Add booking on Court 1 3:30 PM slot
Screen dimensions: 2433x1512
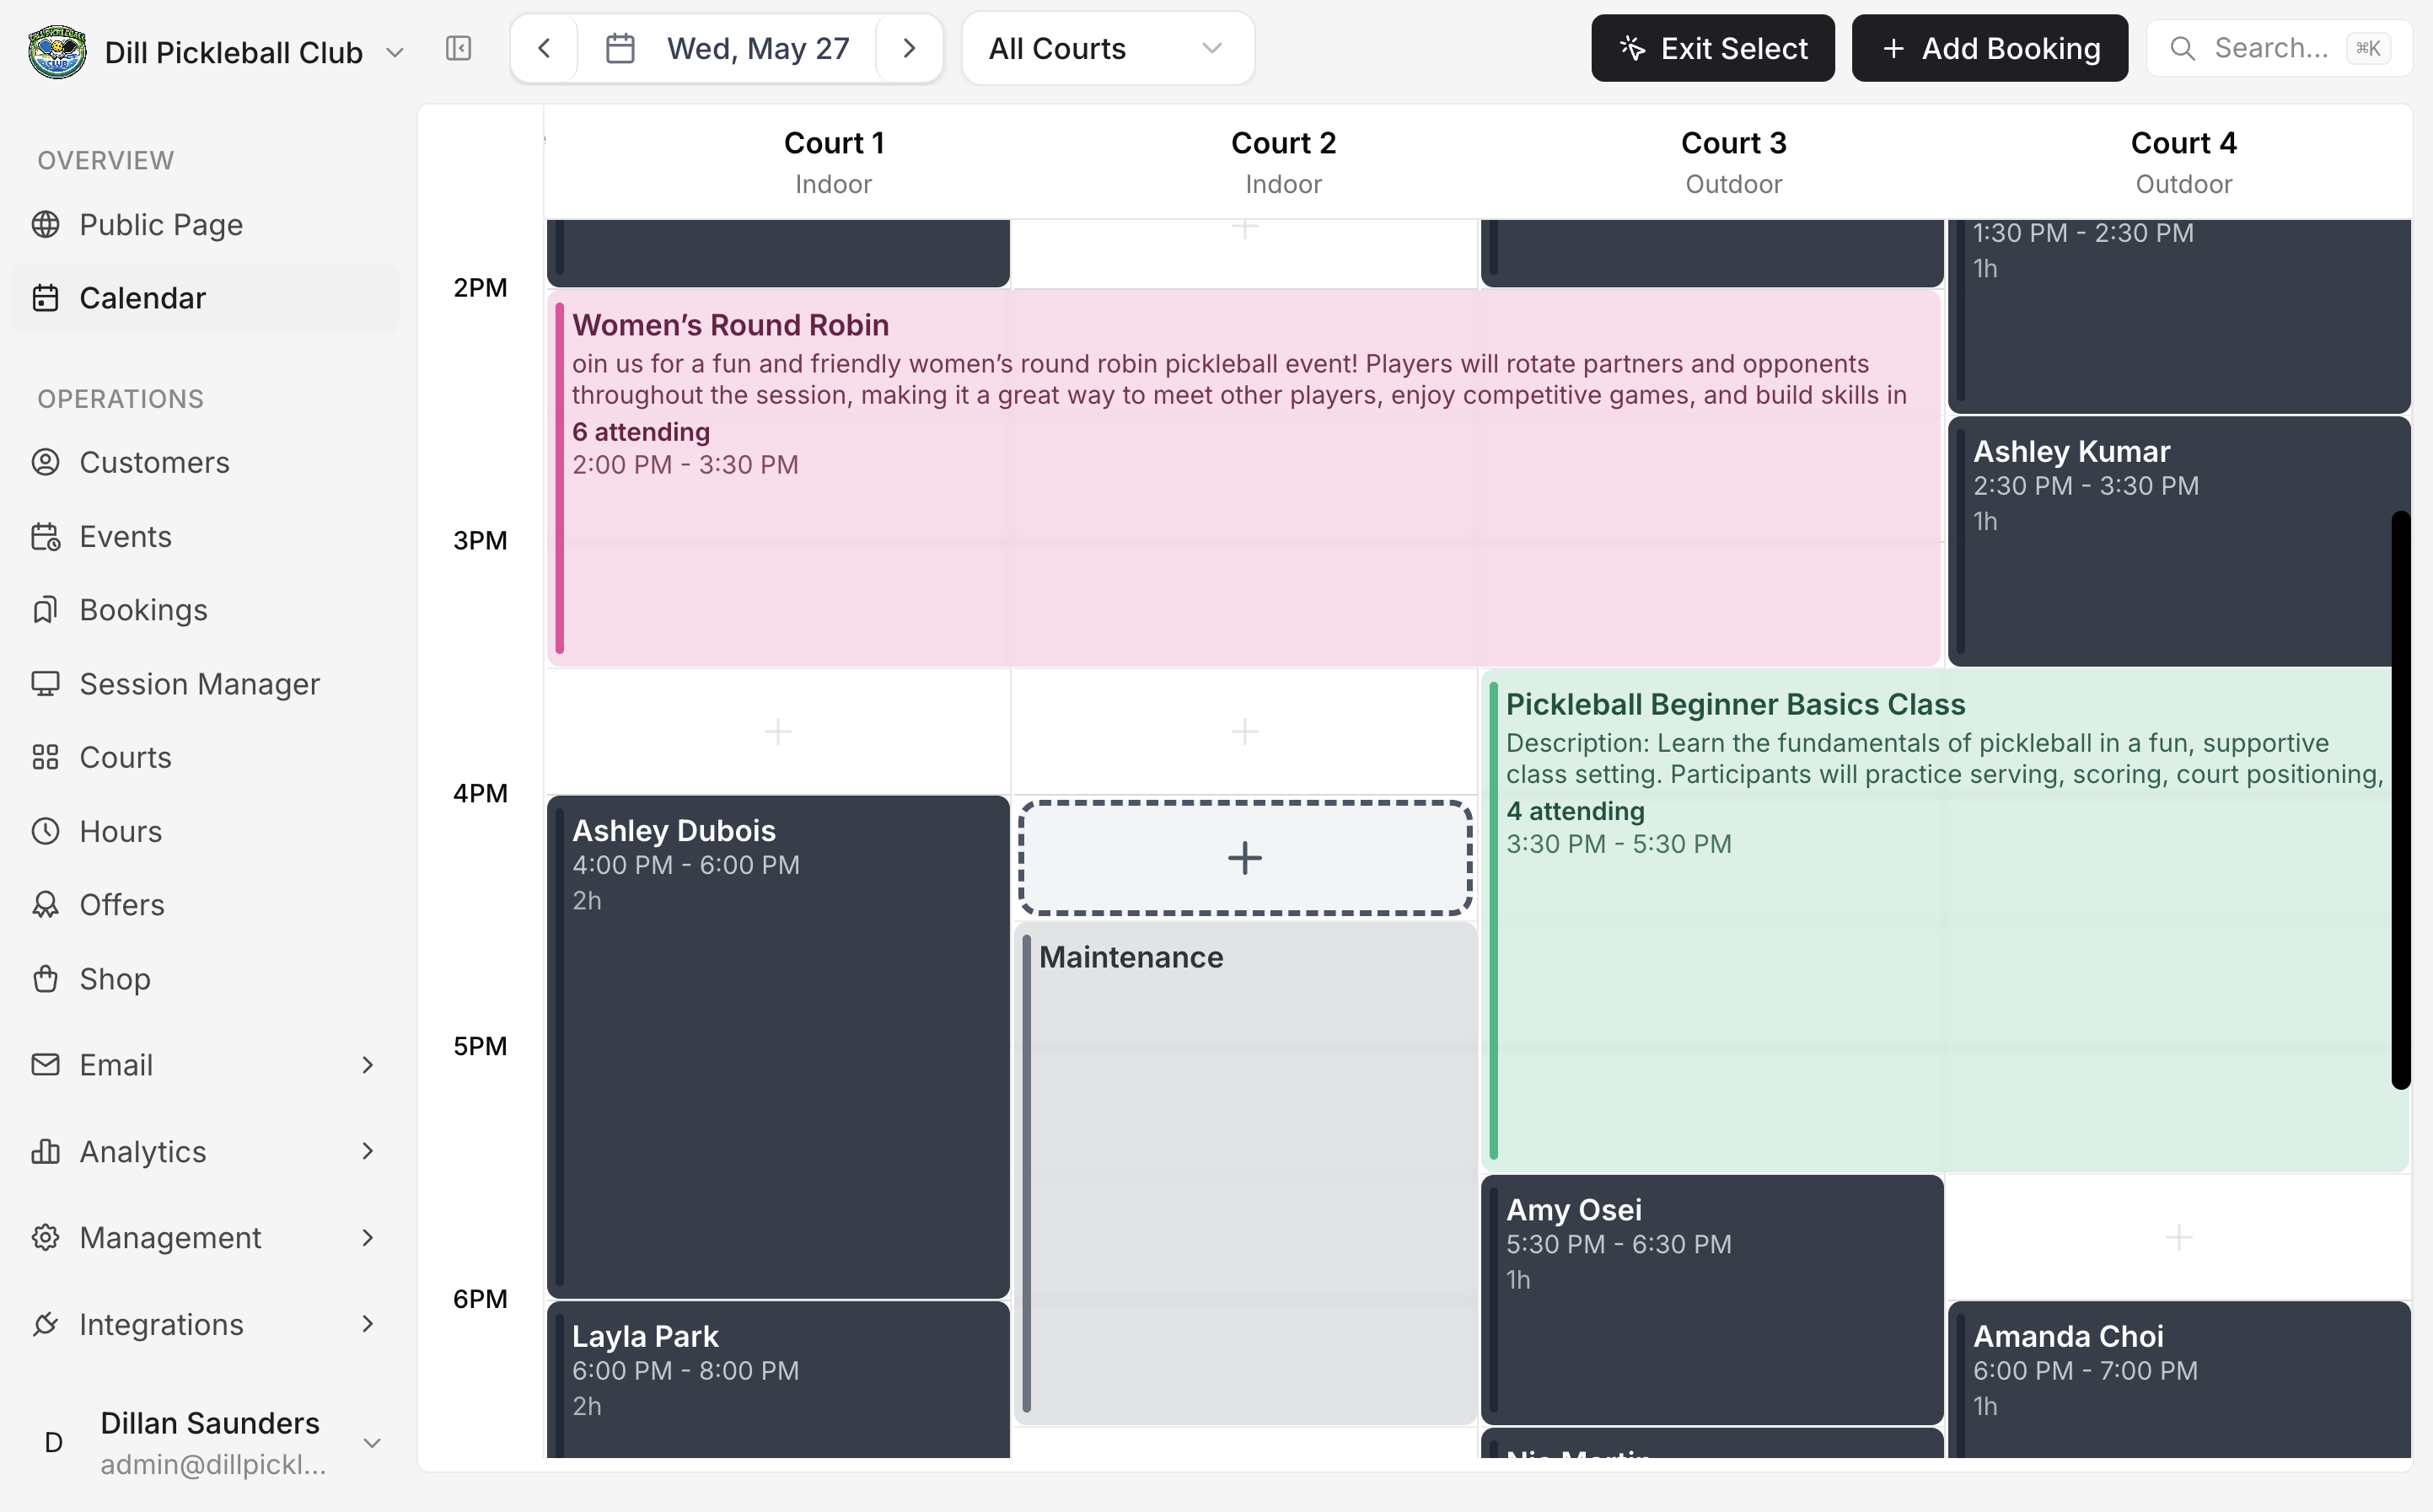[x=778, y=732]
